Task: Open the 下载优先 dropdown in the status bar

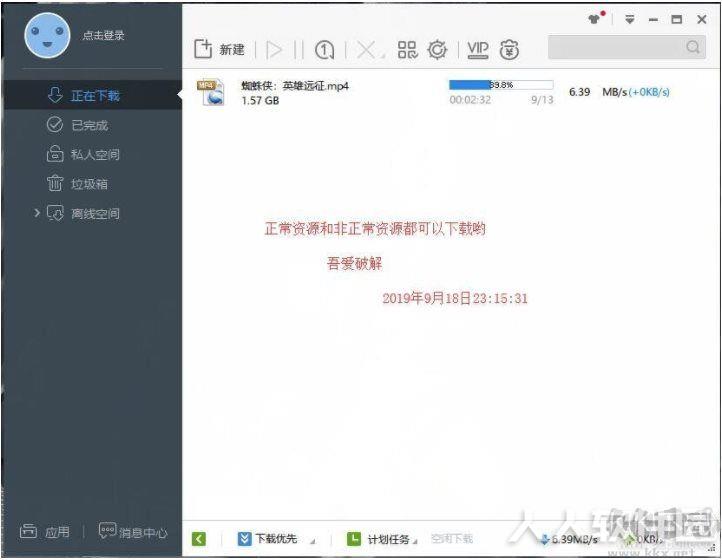Action: click(276, 539)
